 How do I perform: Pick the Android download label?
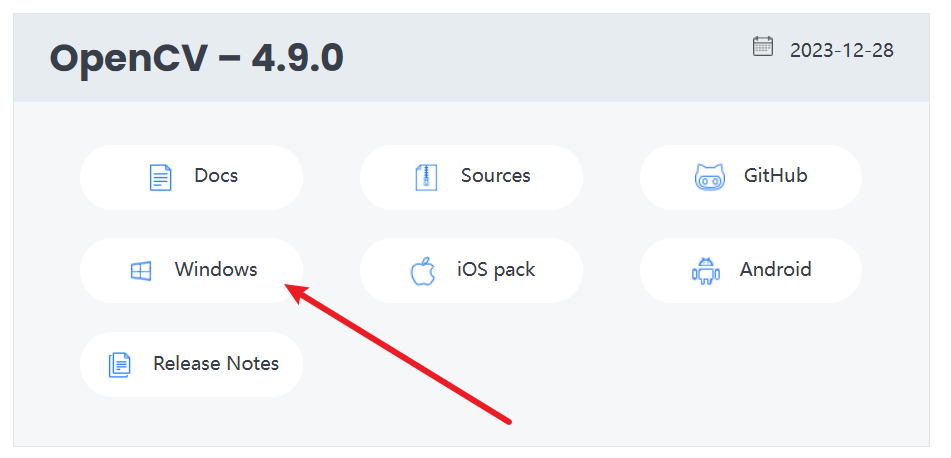(x=775, y=270)
